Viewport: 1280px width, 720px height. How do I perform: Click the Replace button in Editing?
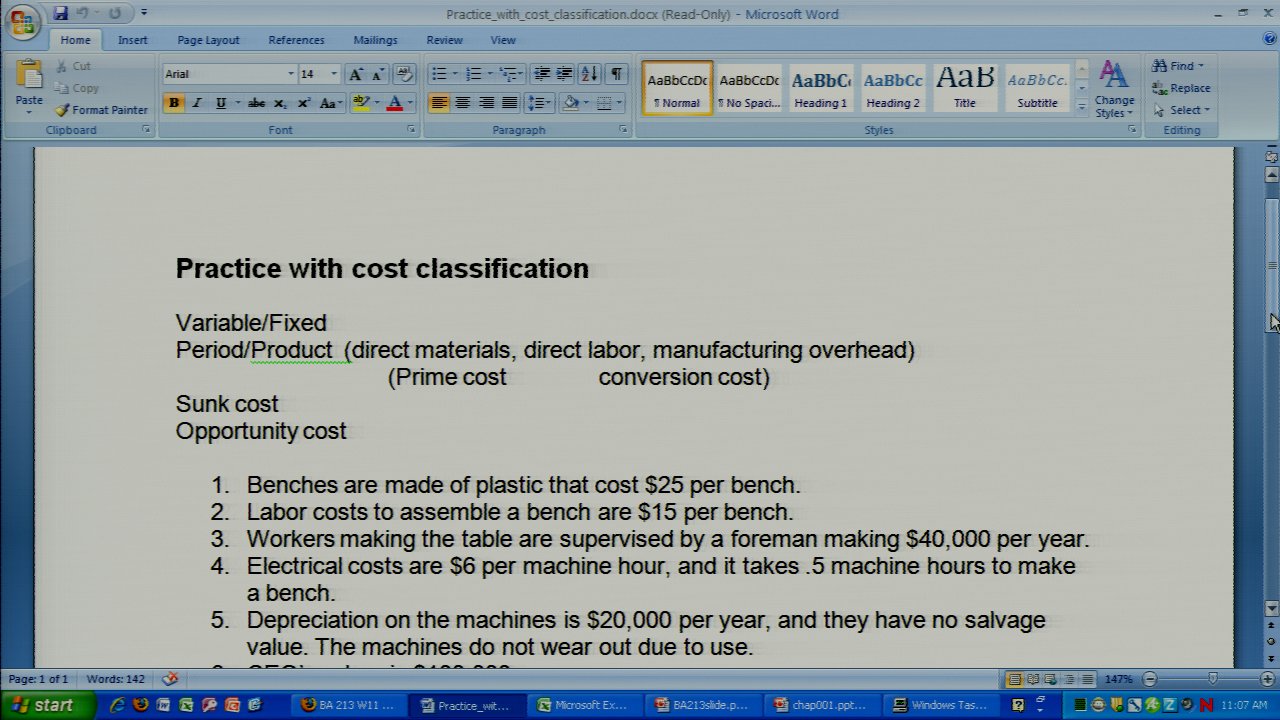[x=1181, y=88]
